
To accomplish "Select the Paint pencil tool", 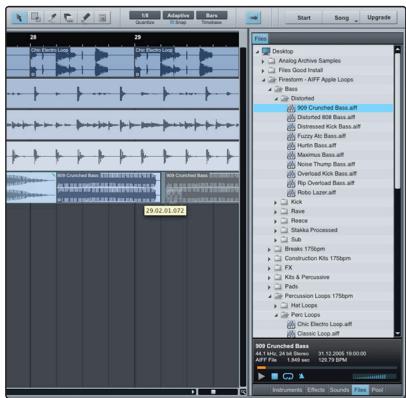I will (86, 17).
